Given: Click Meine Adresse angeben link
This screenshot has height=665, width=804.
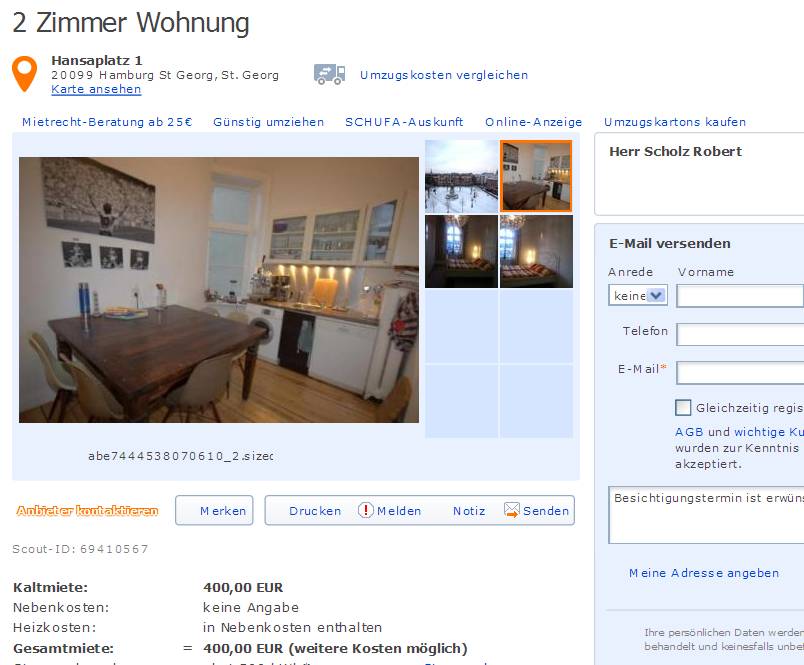Looking at the screenshot, I should point(704,573).
